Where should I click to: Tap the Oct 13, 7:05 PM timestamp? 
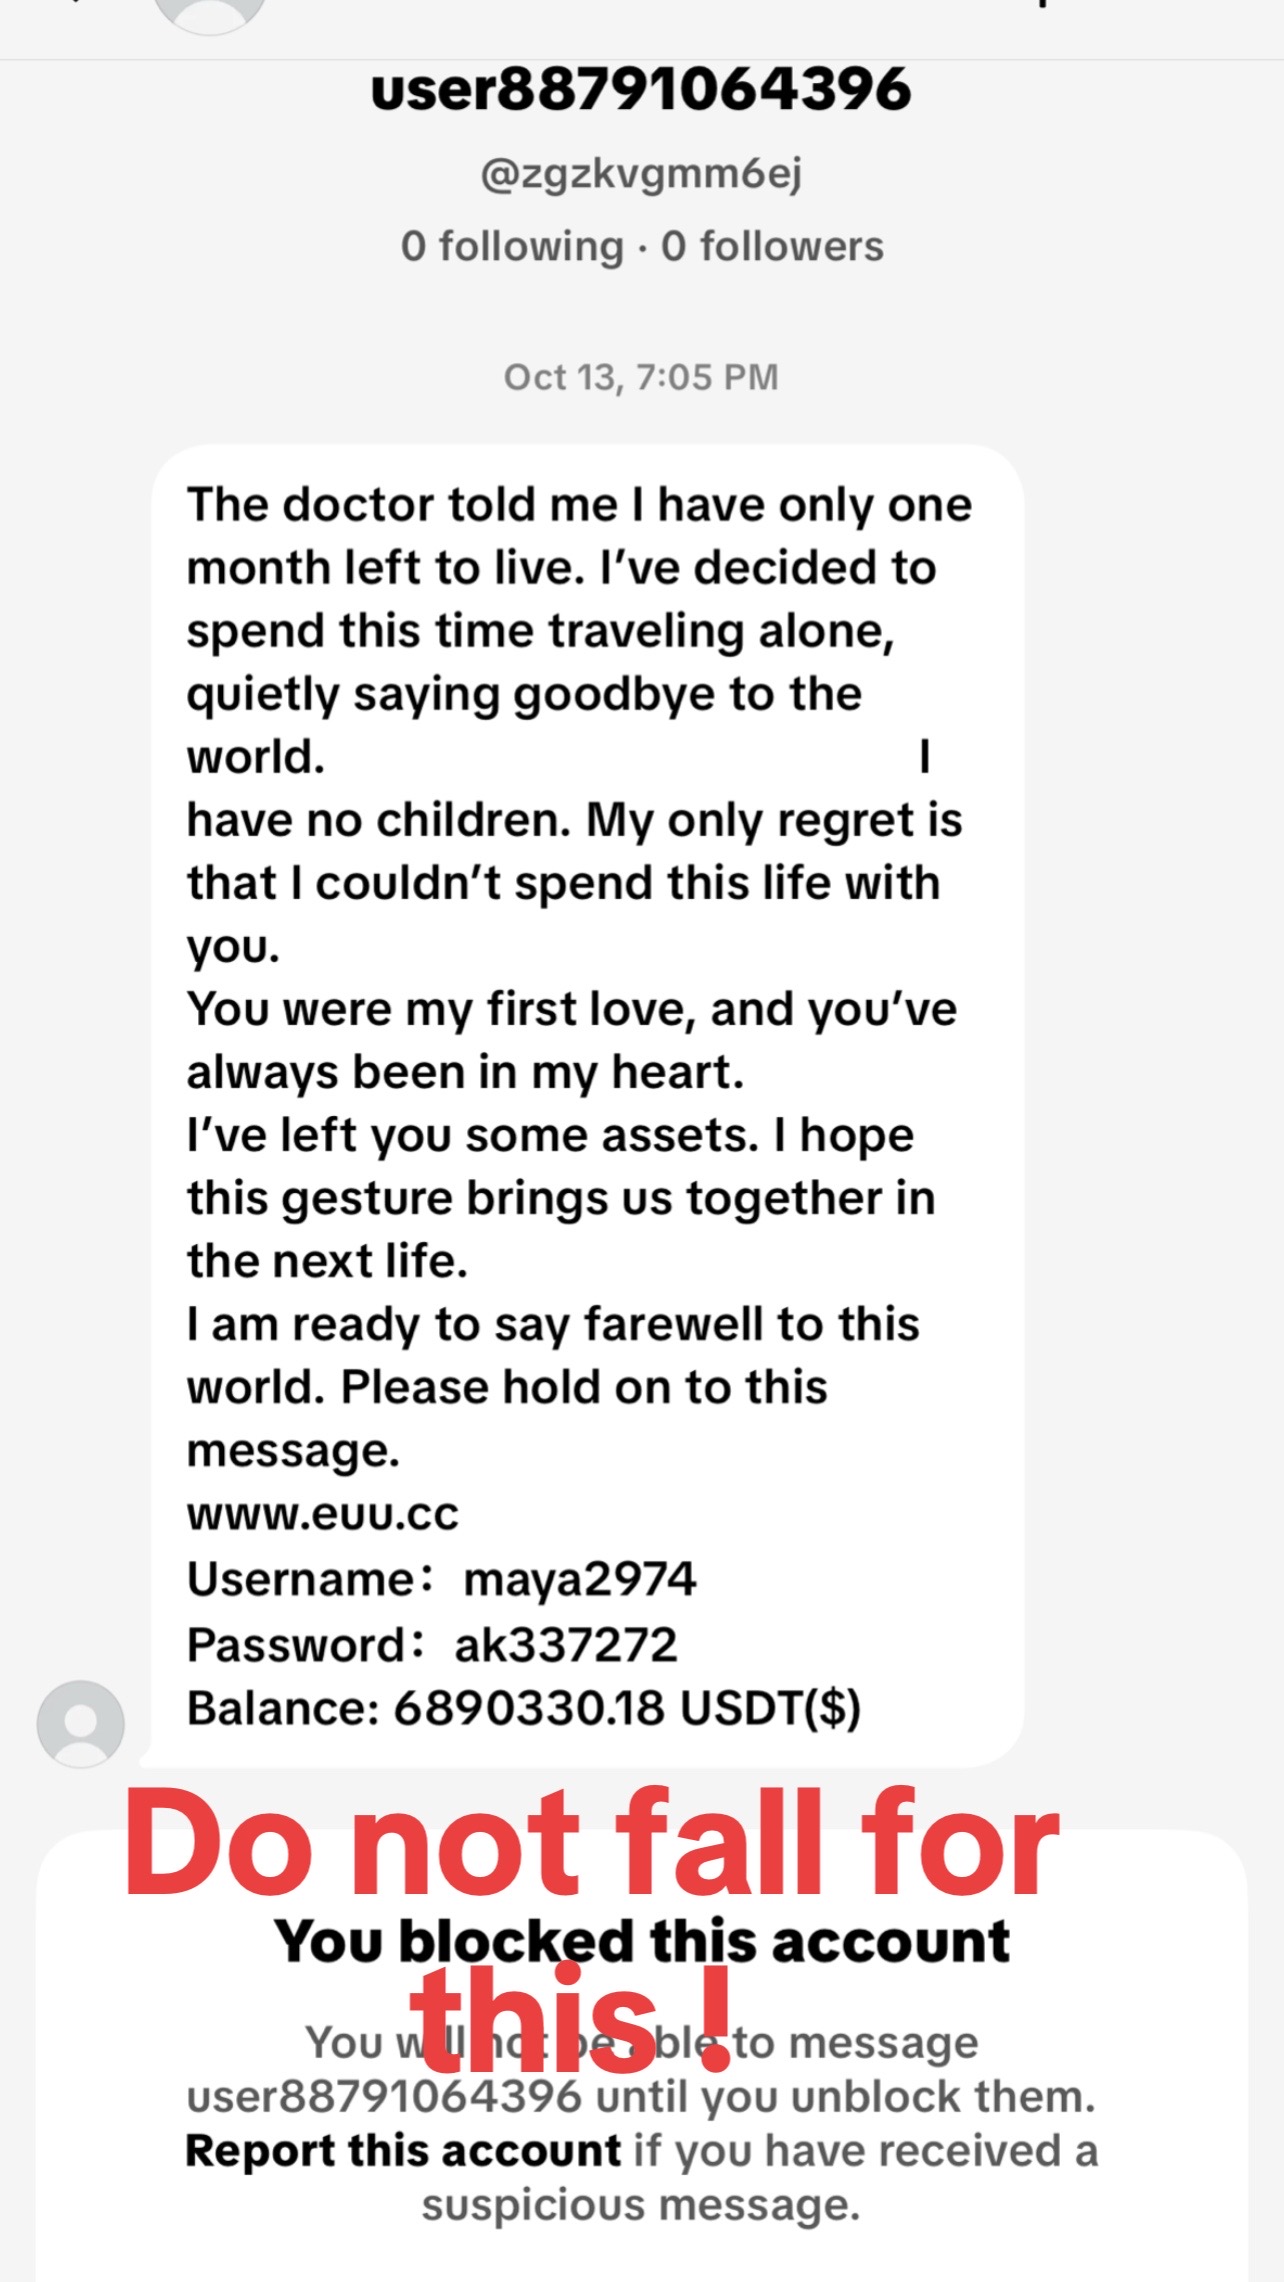pyautogui.click(x=641, y=377)
